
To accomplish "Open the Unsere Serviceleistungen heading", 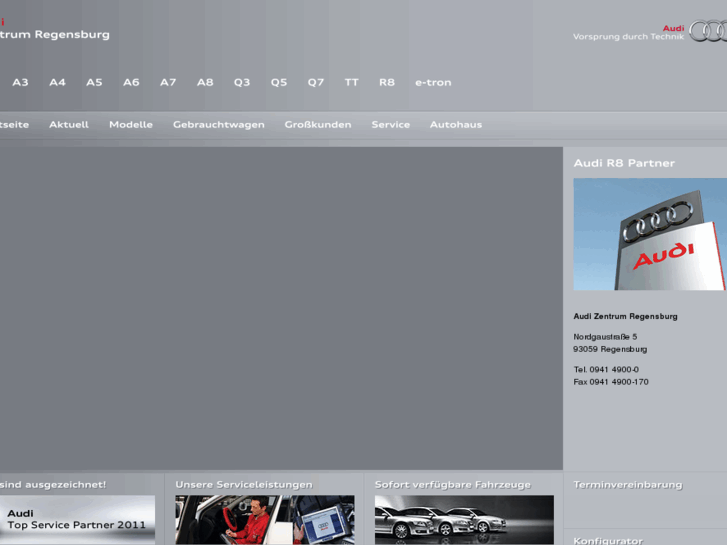I will (x=244, y=485).
